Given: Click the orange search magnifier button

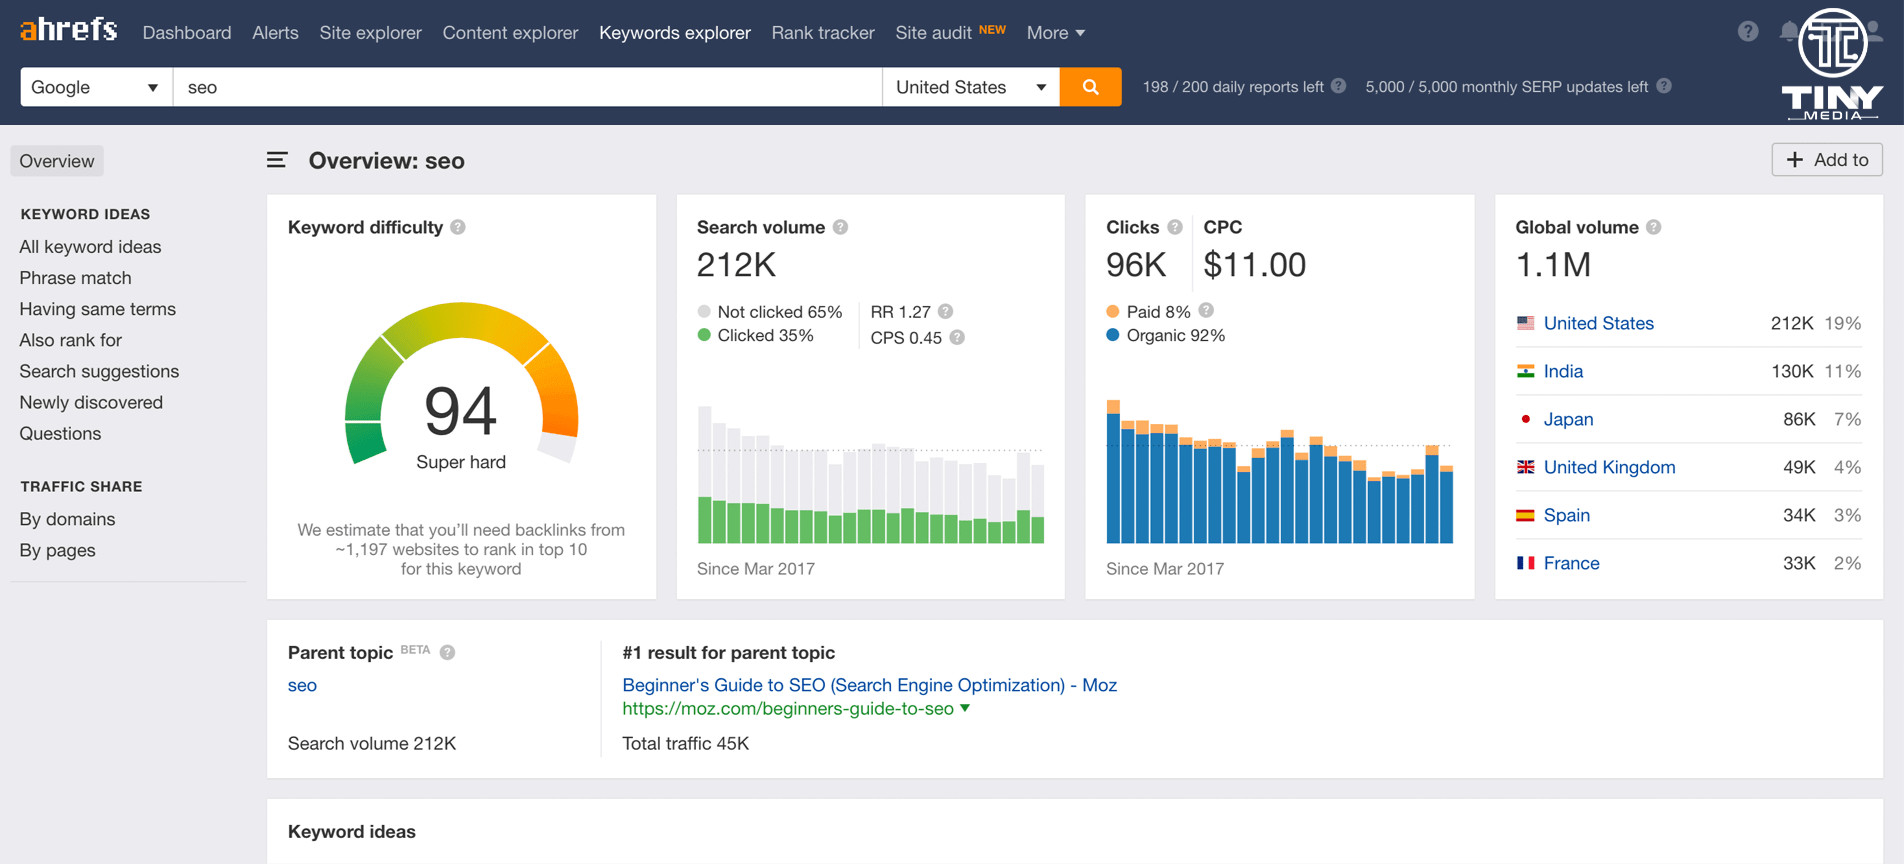Looking at the screenshot, I should [x=1090, y=87].
